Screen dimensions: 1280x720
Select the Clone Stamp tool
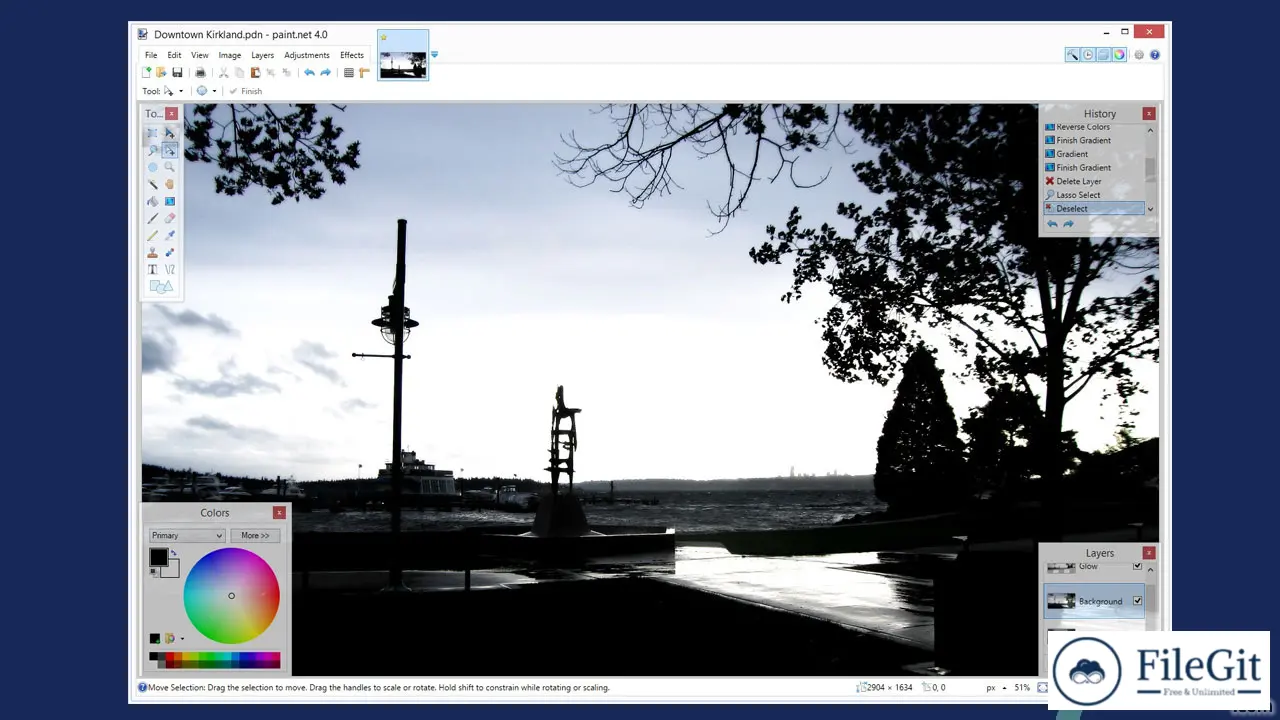(x=152, y=252)
